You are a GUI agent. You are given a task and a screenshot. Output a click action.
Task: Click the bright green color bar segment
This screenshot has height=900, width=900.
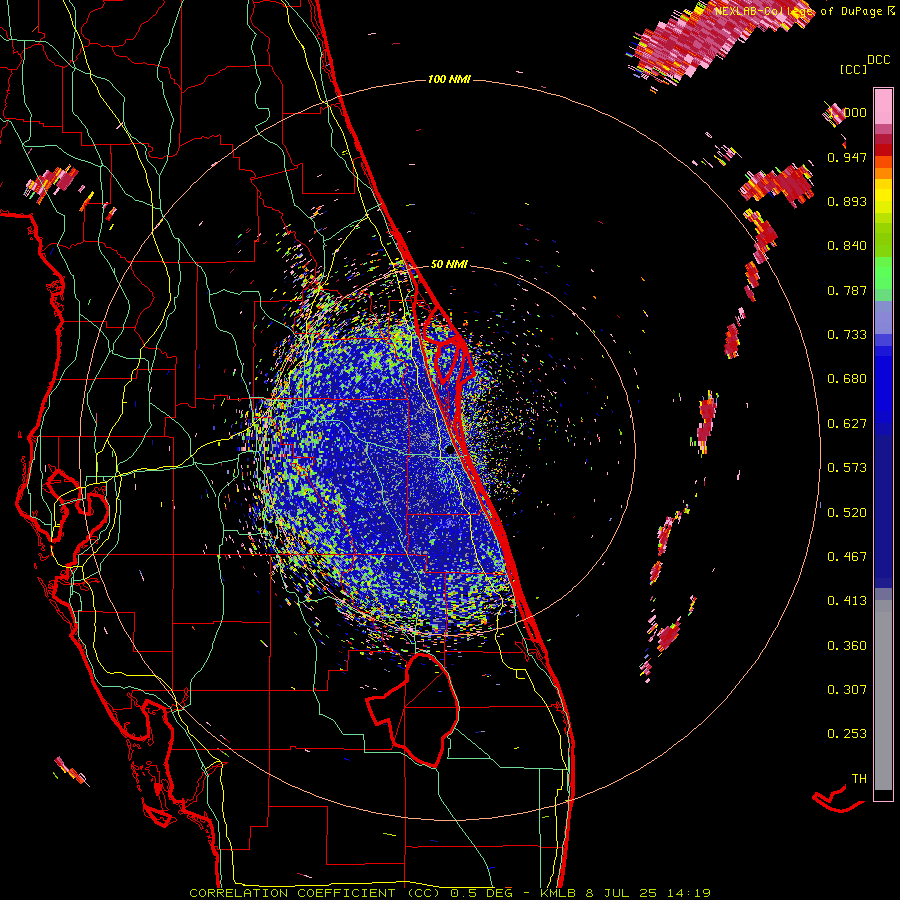[883, 273]
